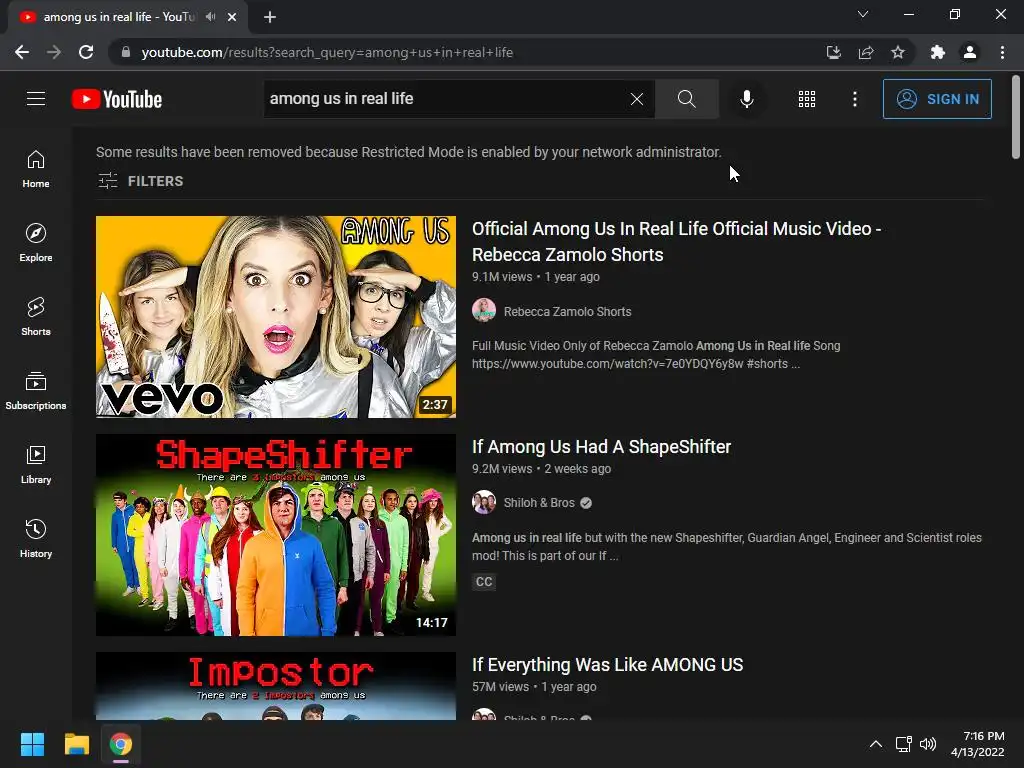The width and height of the screenshot is (1024, 768).
Task: Open History in the sidebar
Action: coord(36,538)
